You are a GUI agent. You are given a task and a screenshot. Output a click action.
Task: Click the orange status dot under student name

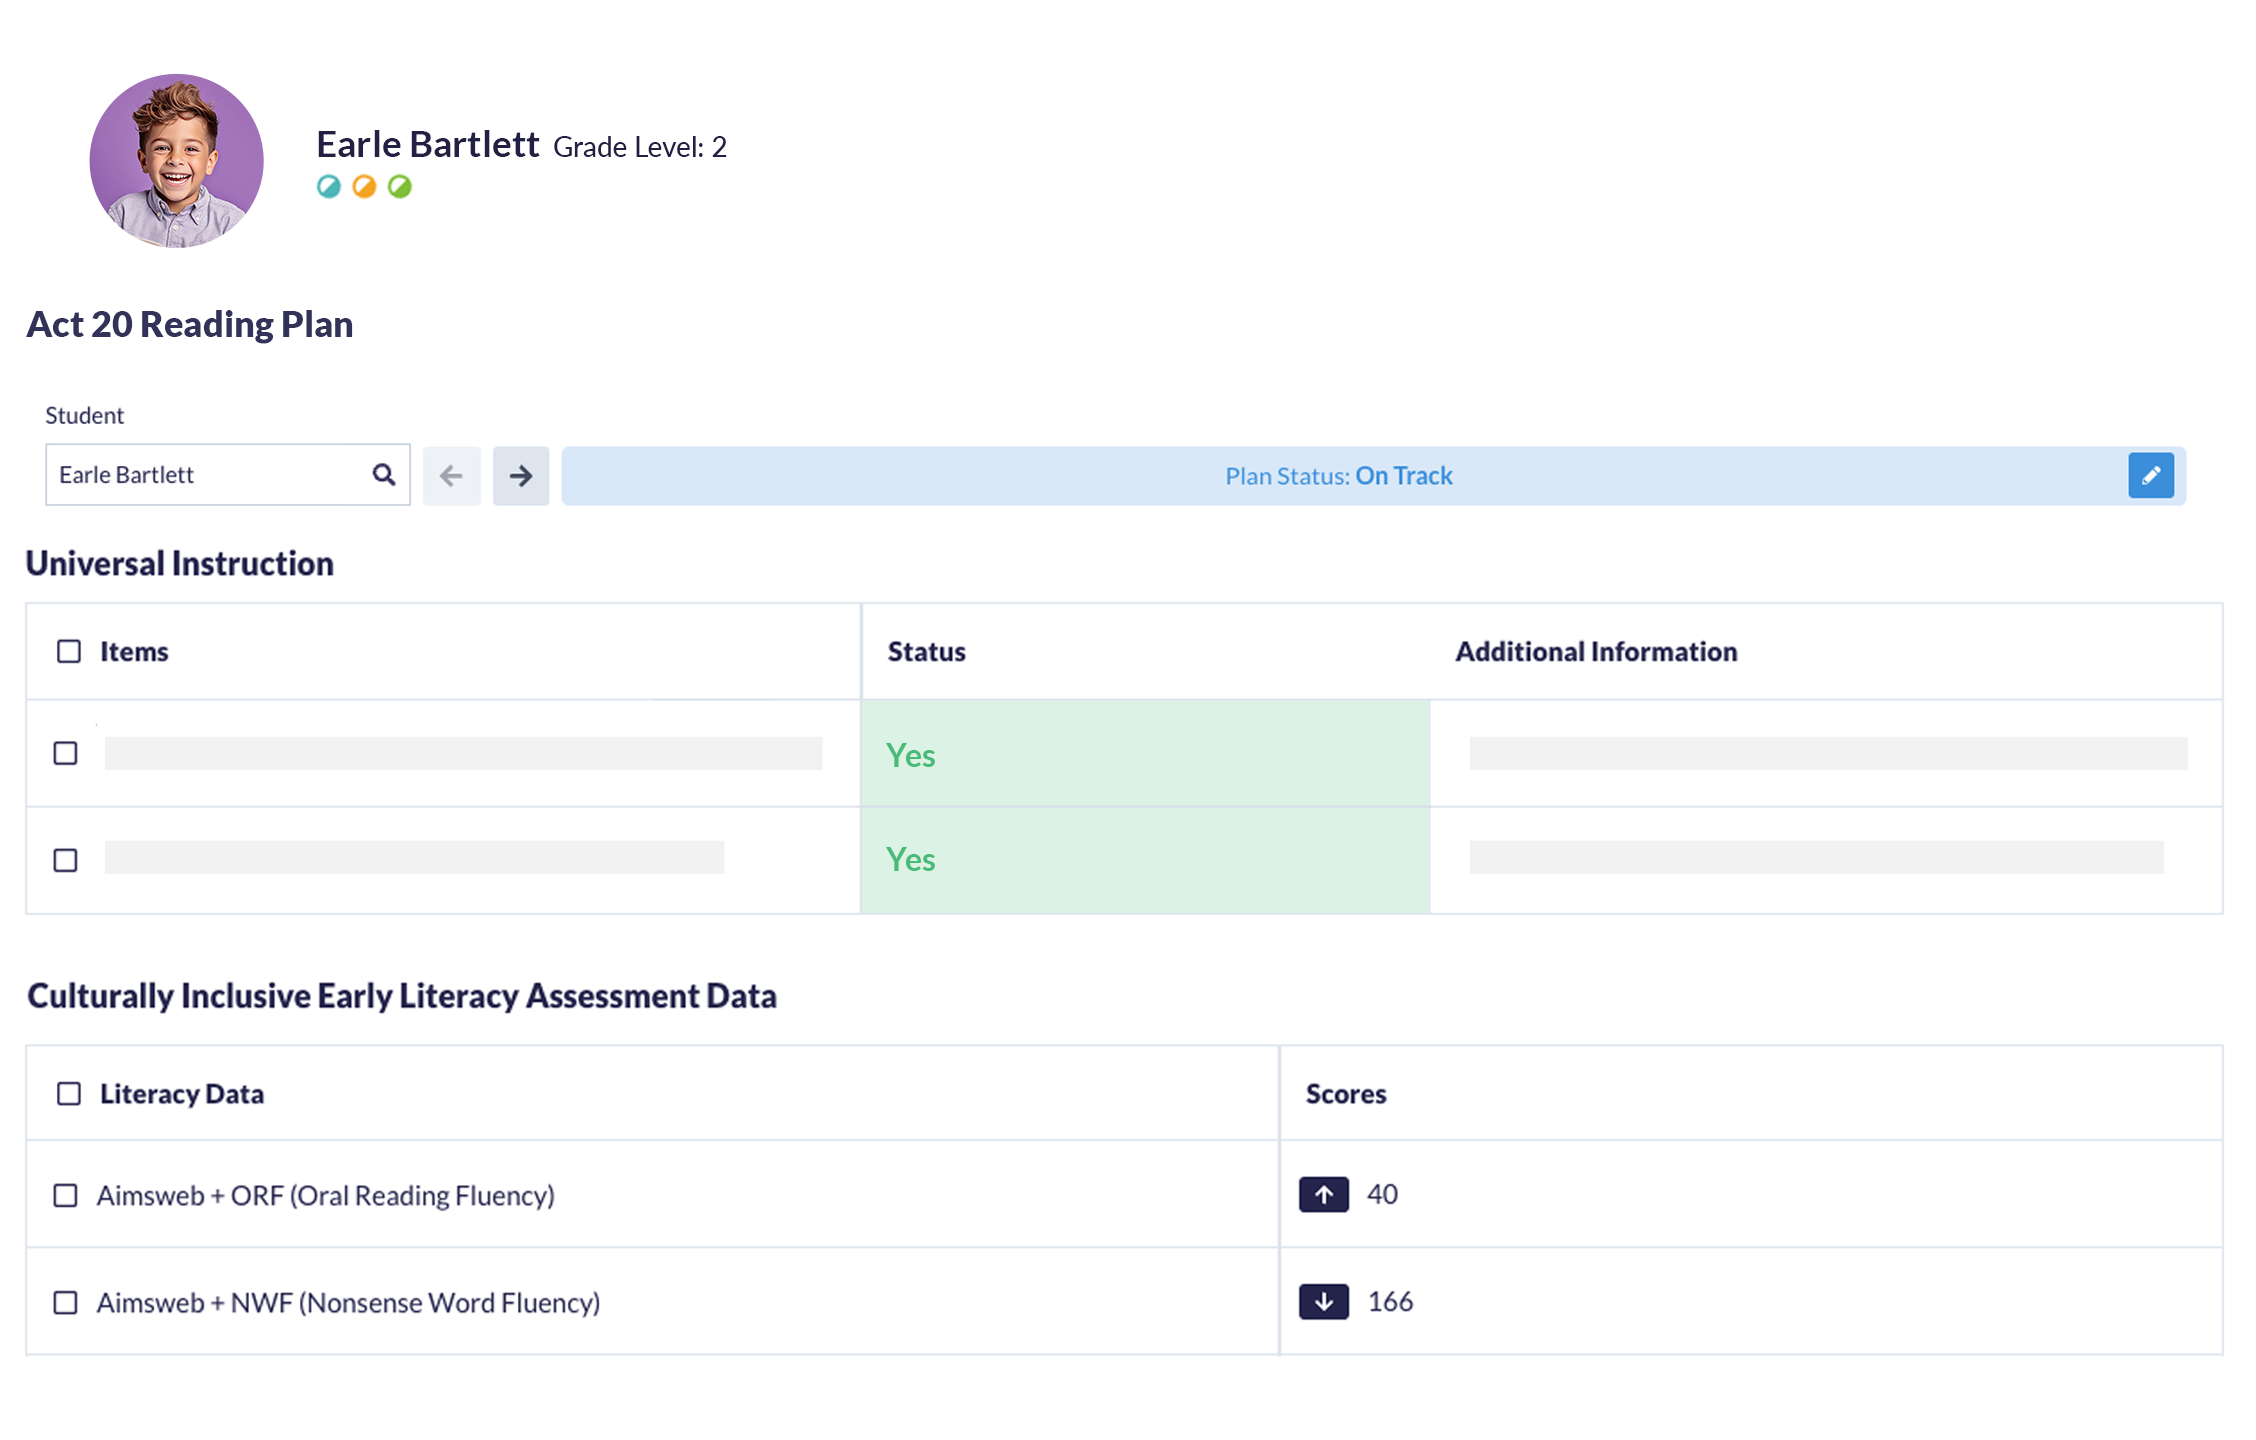pyautogui.click(x=364, y=187)
